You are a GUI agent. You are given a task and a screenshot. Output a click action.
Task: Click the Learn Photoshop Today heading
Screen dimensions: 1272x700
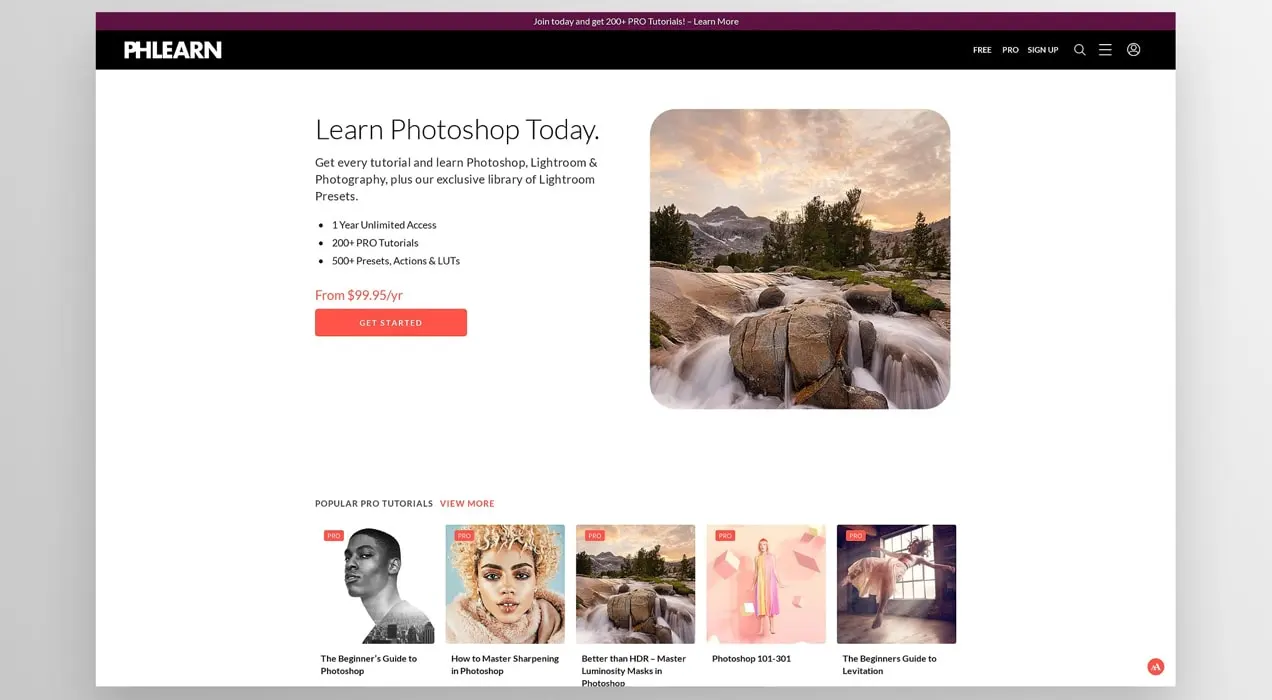click(x=457, y=130)
